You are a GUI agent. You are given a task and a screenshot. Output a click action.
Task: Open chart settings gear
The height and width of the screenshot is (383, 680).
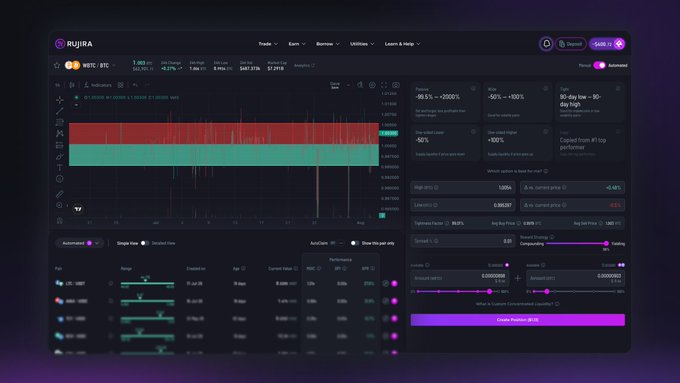[x=372, y=85]
